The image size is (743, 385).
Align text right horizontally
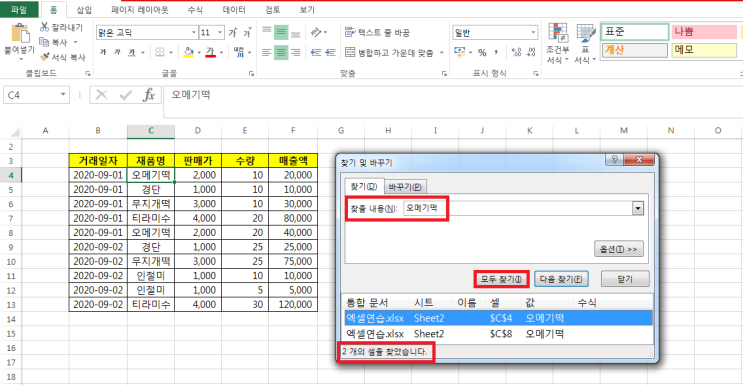(296, 52)
